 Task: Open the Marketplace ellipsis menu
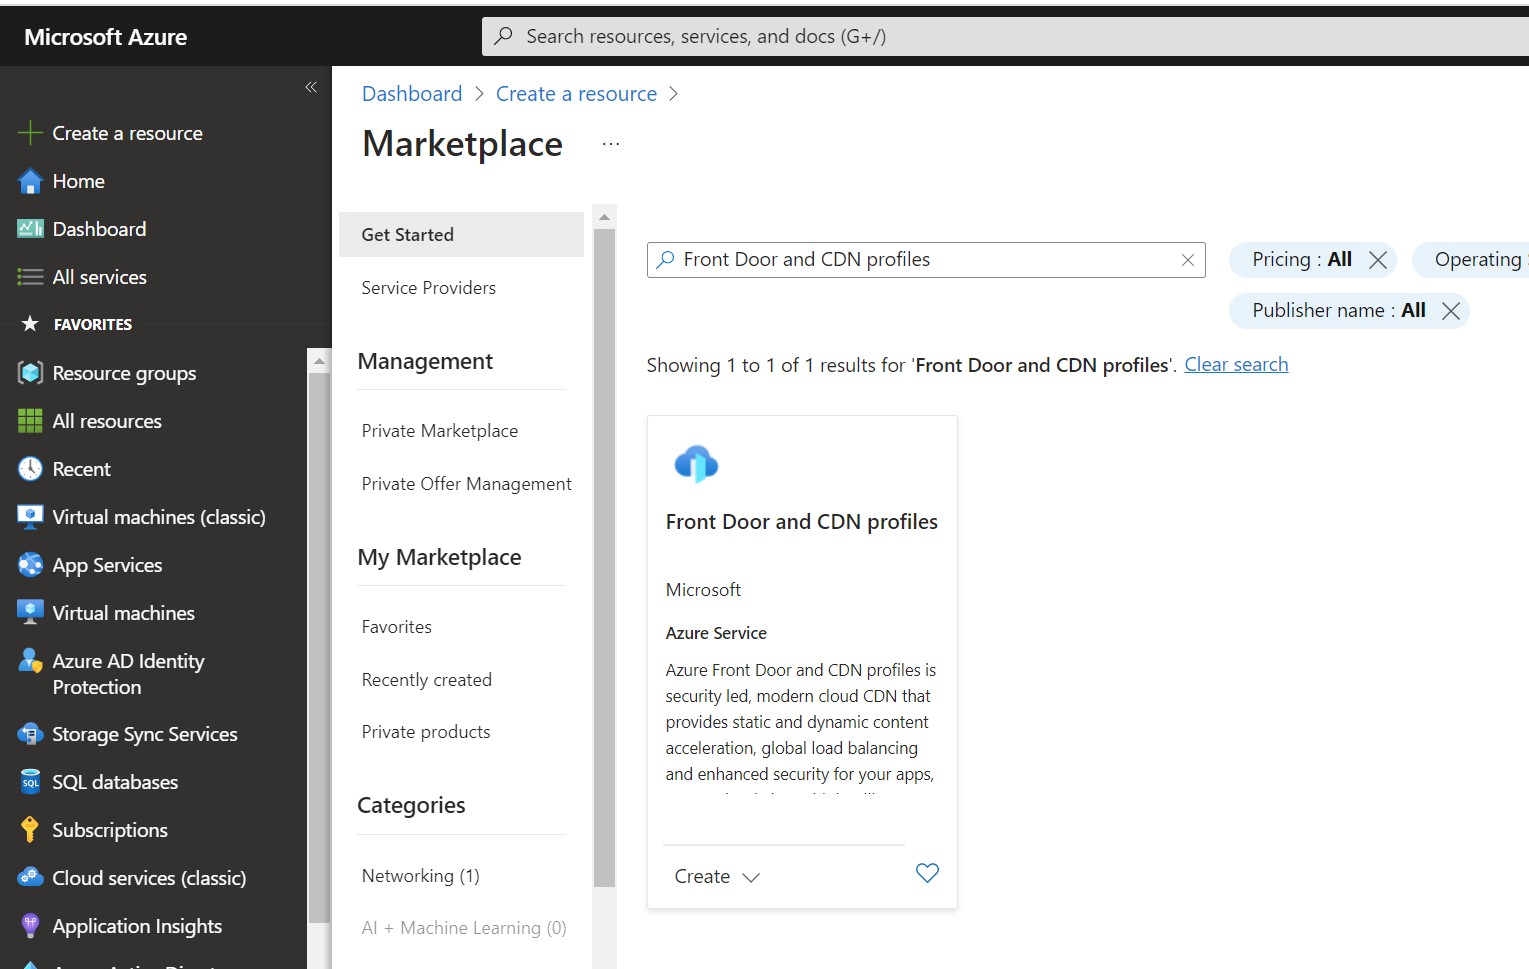click(611, 144)
